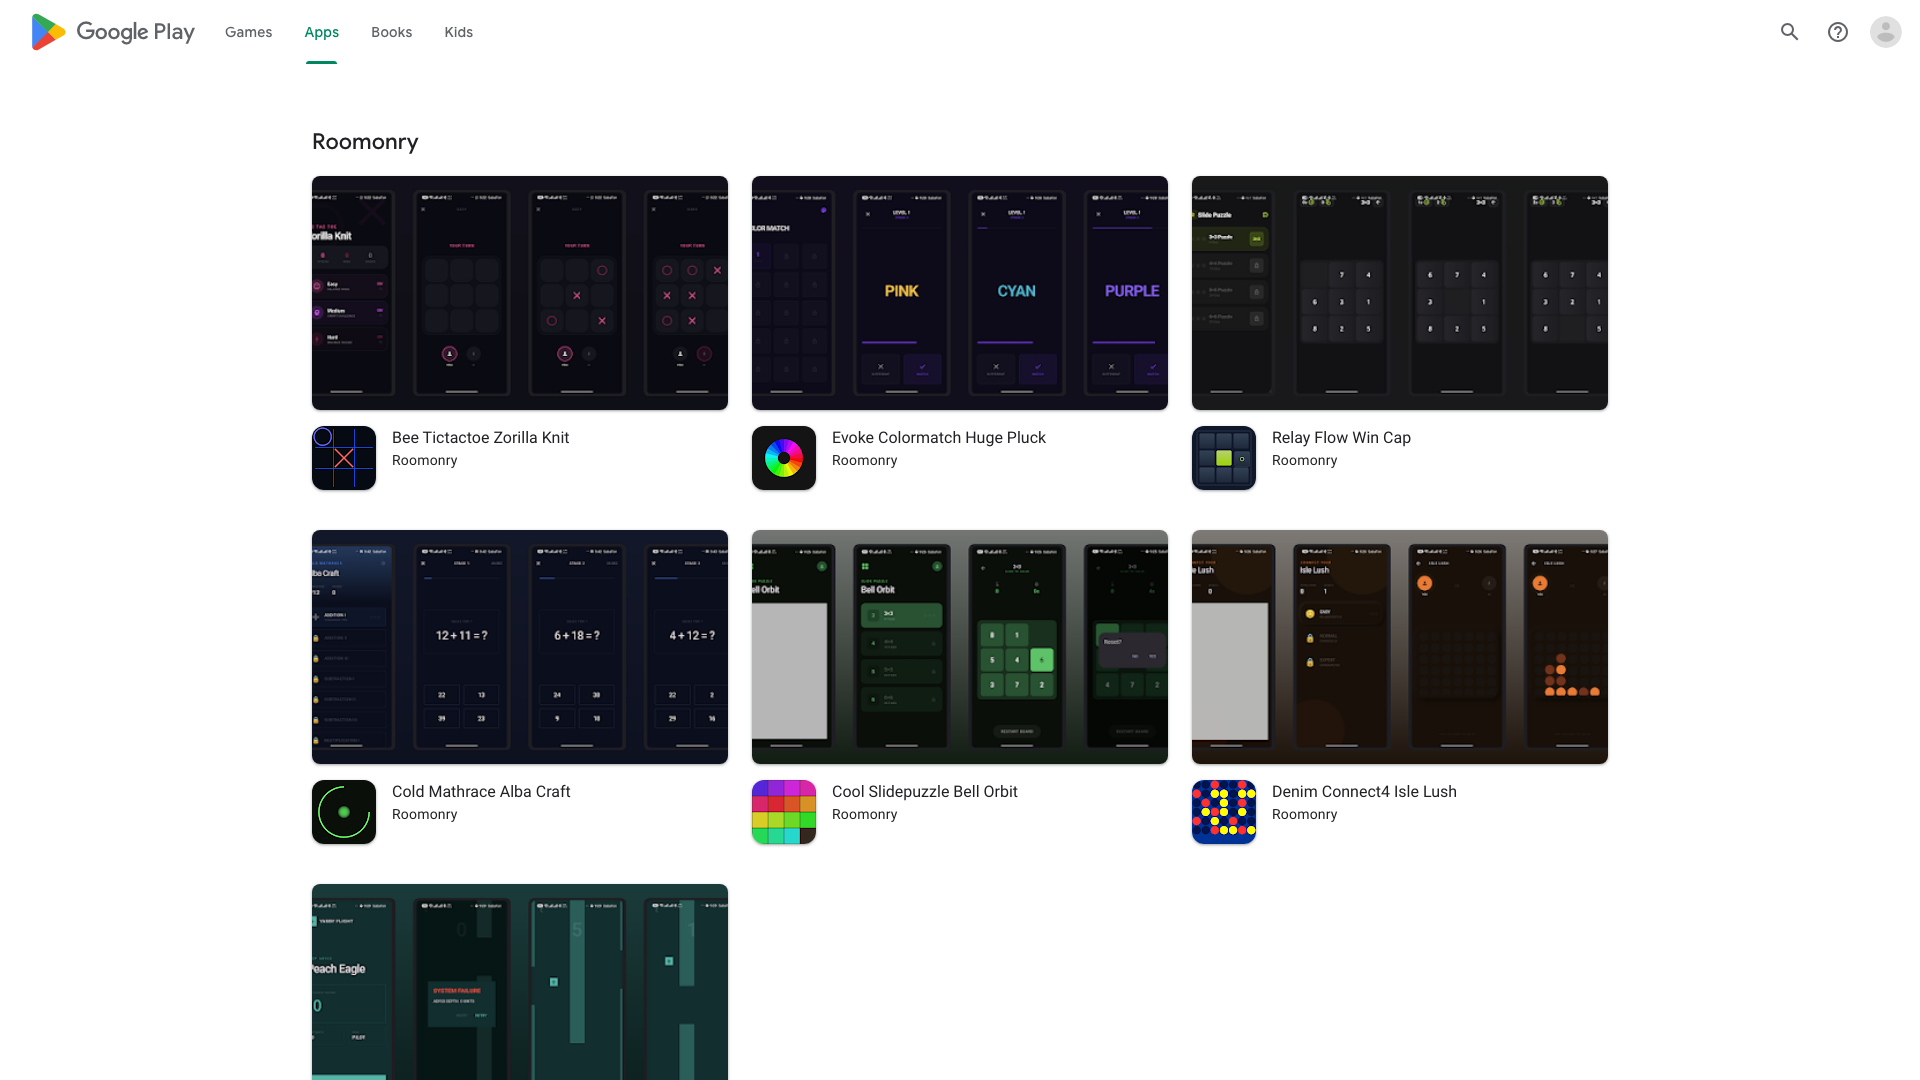View Cool Slidepuzzle Bell Orbit screenshot banner
Viewport: 1920px width, 1080px height.
960,647
